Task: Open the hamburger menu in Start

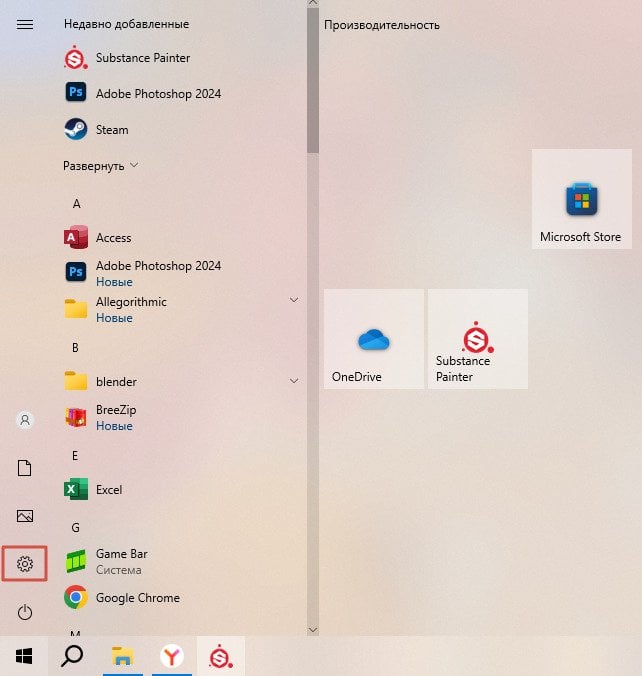Action: tap(25, 25)
